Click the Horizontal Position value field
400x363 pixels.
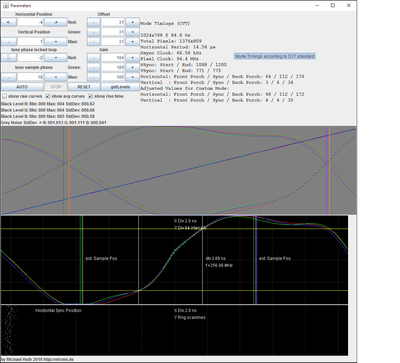[30, 22]
